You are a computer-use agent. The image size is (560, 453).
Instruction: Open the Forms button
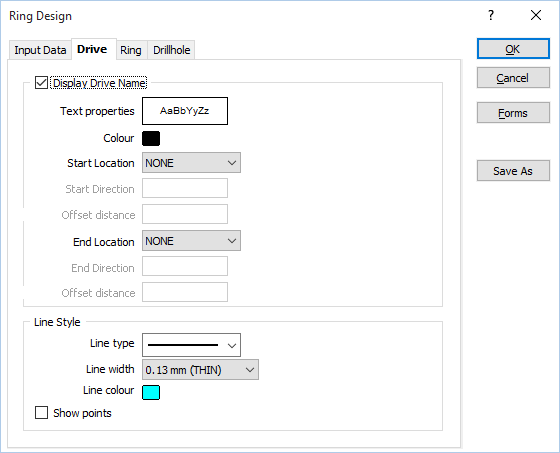click(513, 113)
